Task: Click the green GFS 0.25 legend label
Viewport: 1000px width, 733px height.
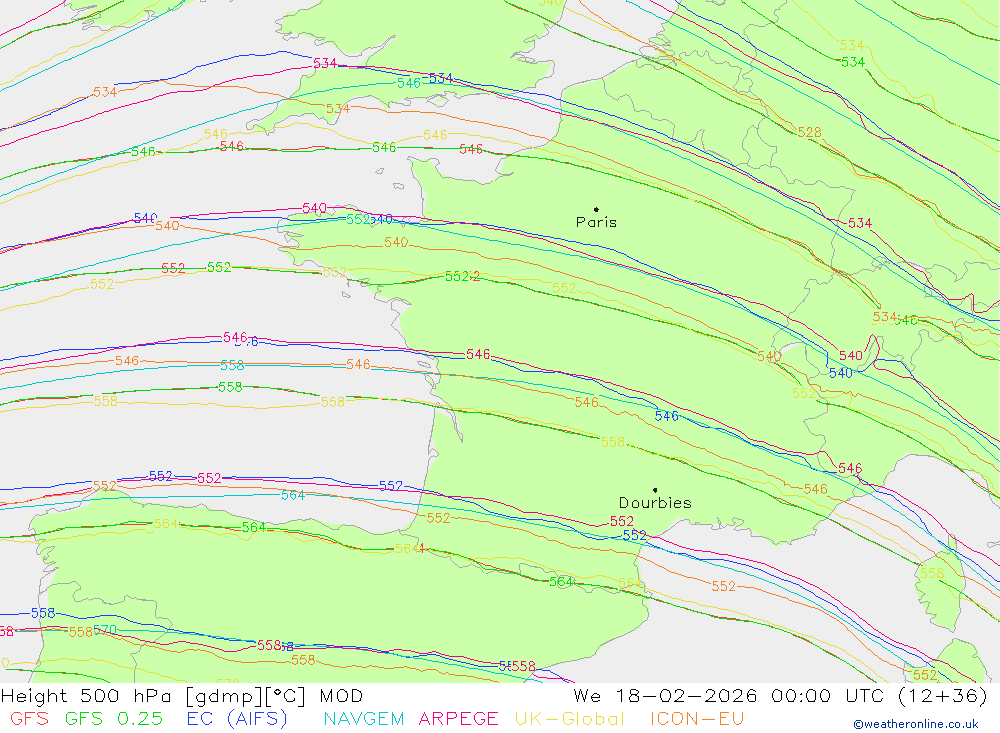Action: coord(114,719)
